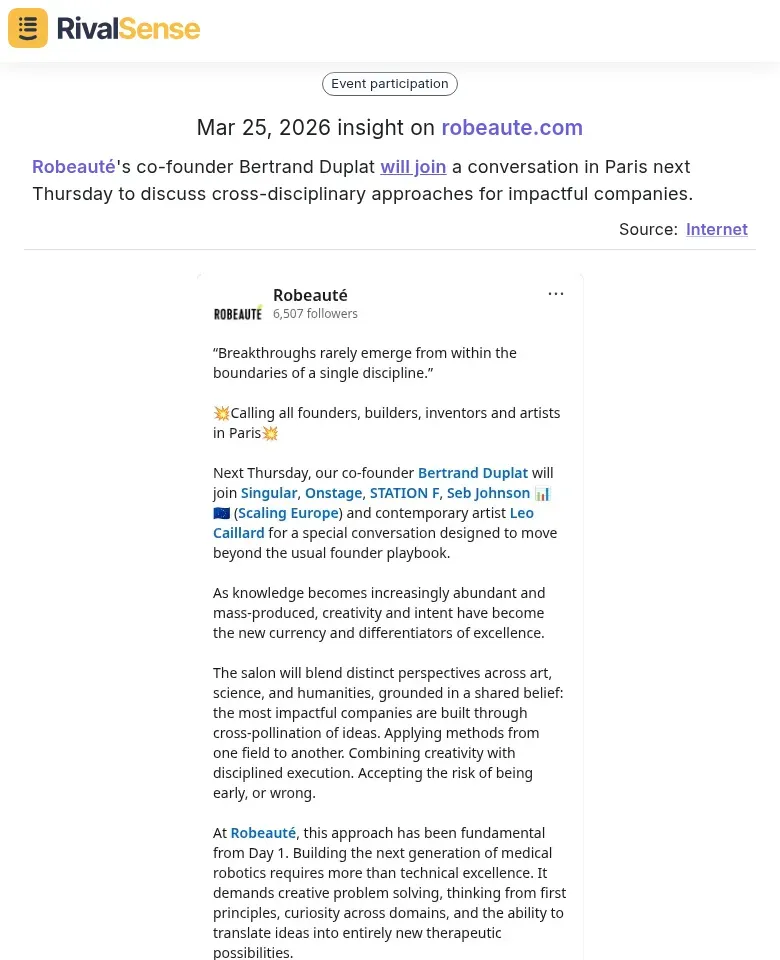Open the 'Internet' source link
The image size is (780, 960).
716,229
